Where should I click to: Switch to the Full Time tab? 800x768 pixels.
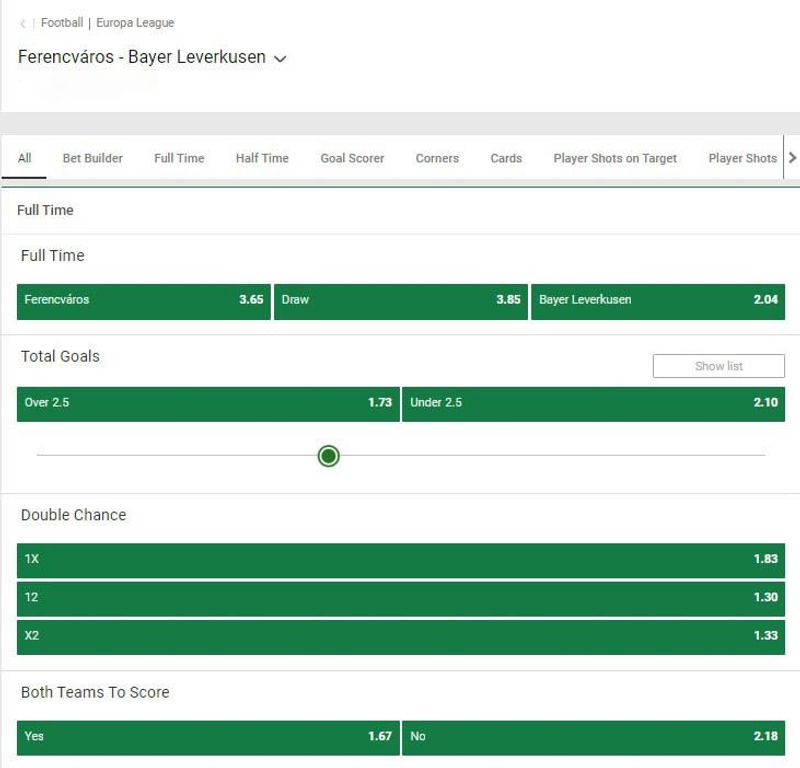(179, 158)
